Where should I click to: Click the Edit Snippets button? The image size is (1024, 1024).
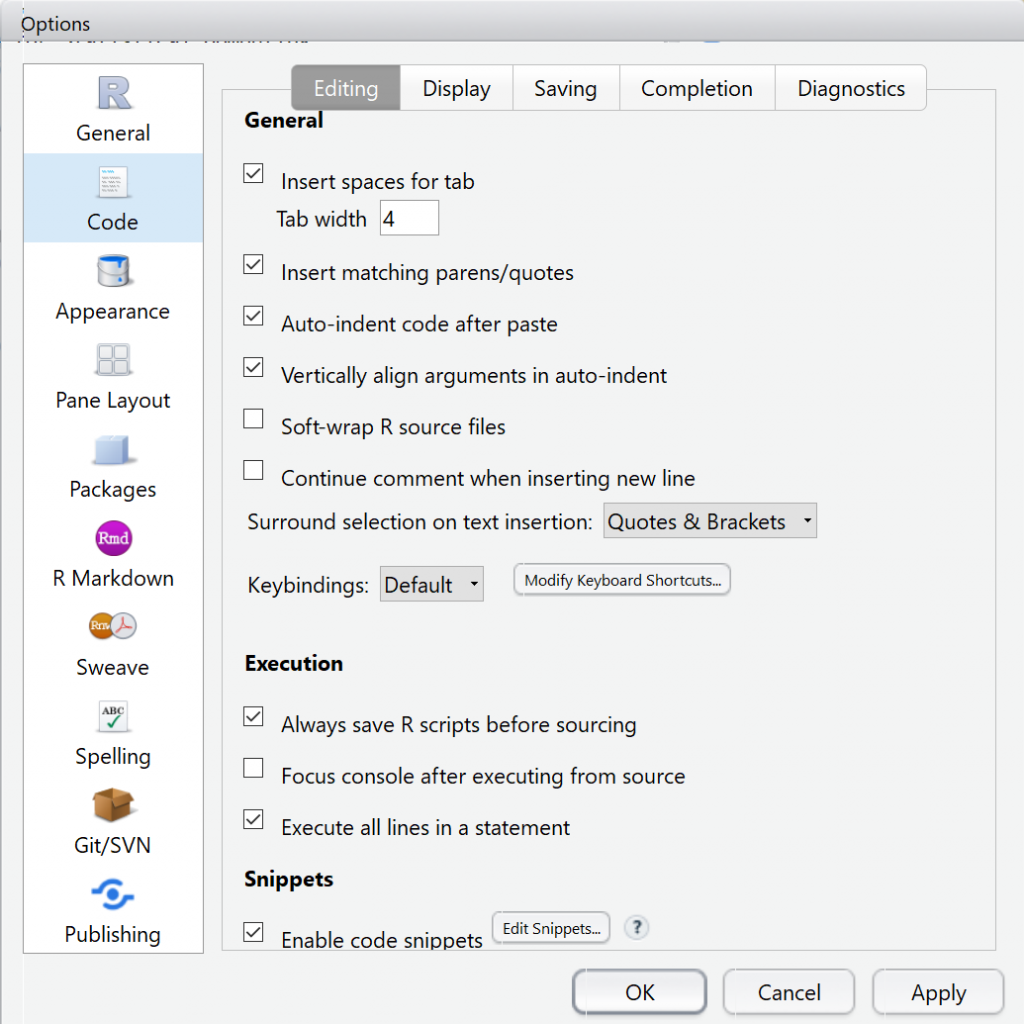point(551,928)
